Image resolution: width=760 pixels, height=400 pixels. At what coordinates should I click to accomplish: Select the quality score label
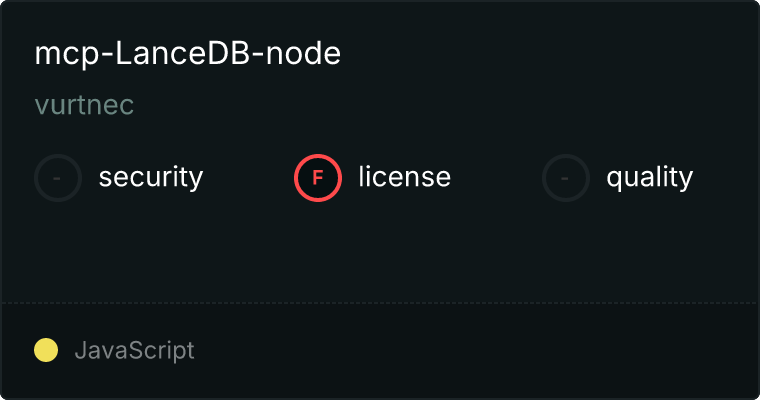click(649, 177)
